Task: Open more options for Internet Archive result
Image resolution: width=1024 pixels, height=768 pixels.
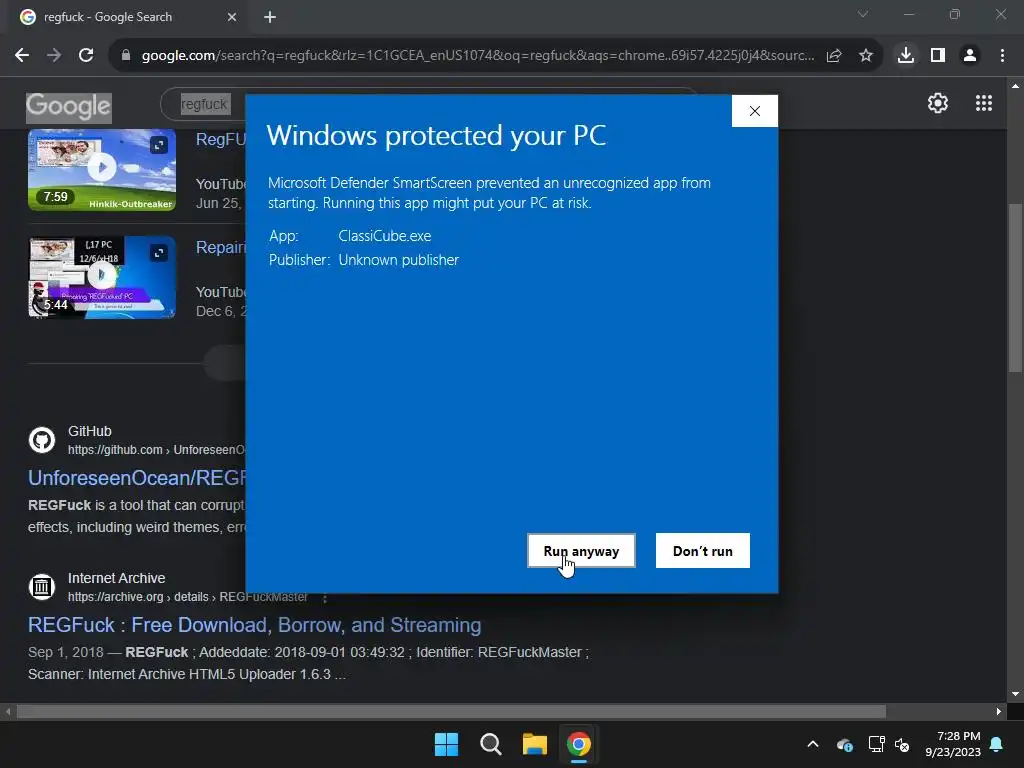Action: (x=325, y=597)
